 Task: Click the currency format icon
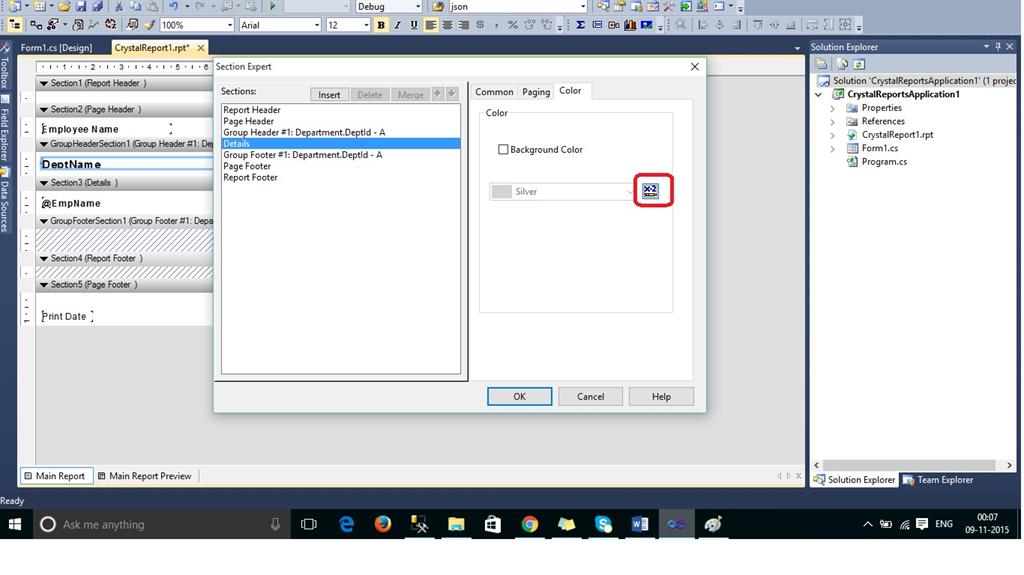(480, 25)
